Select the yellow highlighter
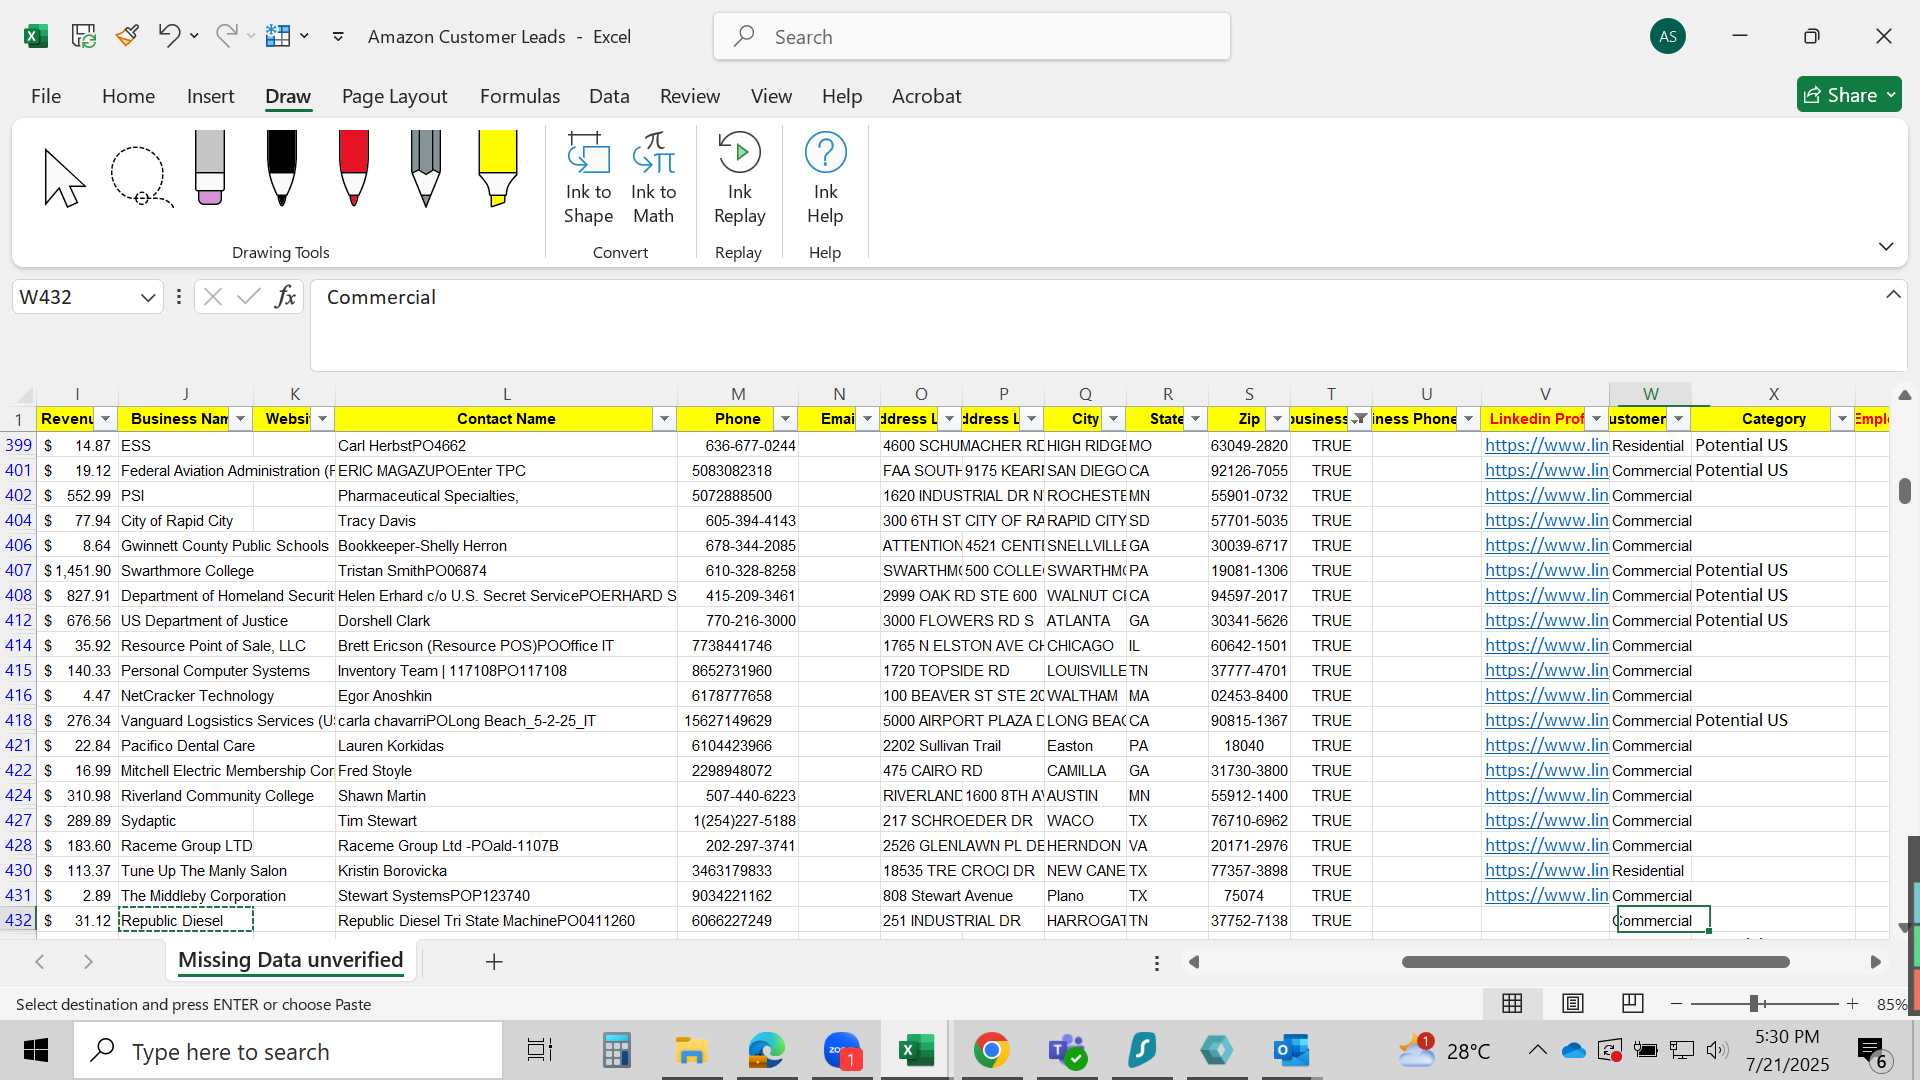 497,168
